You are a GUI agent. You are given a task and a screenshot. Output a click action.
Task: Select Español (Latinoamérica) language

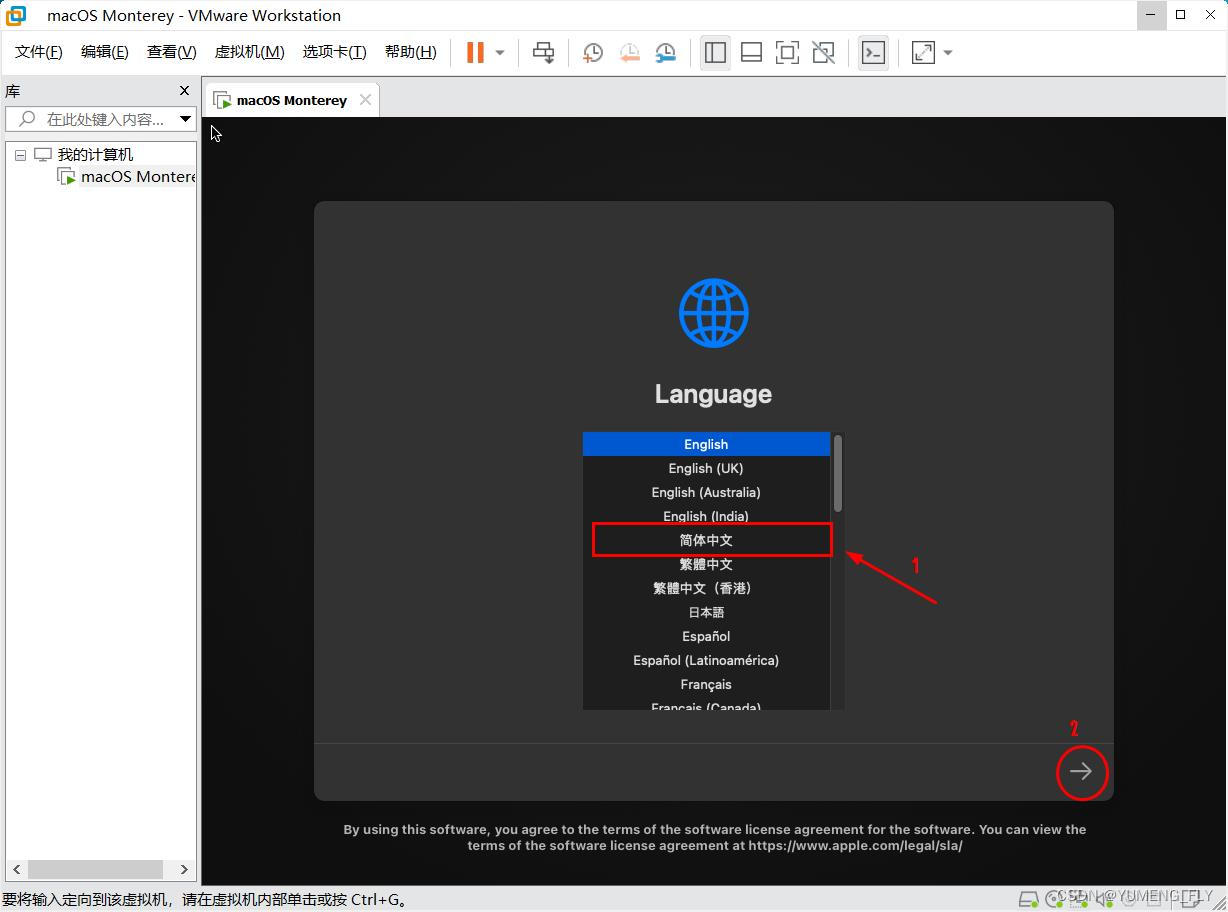pos(706,660)
